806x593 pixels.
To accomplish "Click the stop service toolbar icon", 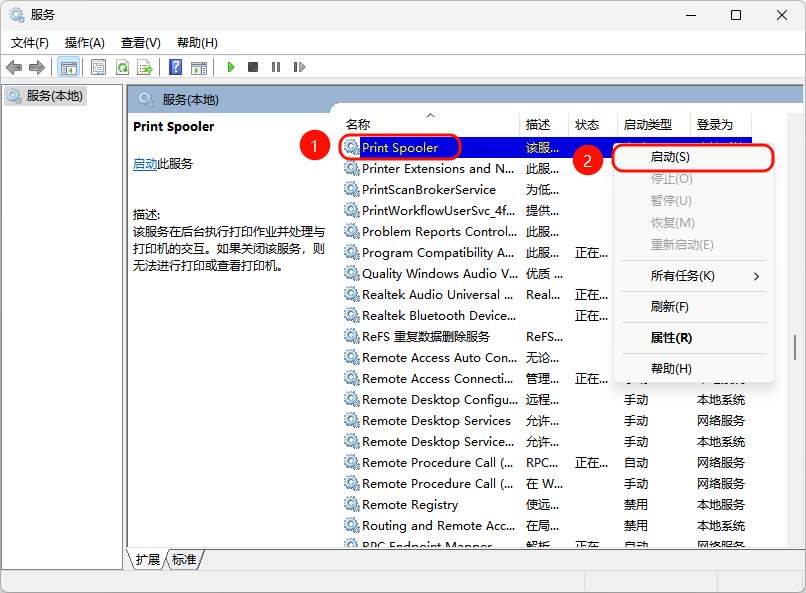I will [253, 67].
